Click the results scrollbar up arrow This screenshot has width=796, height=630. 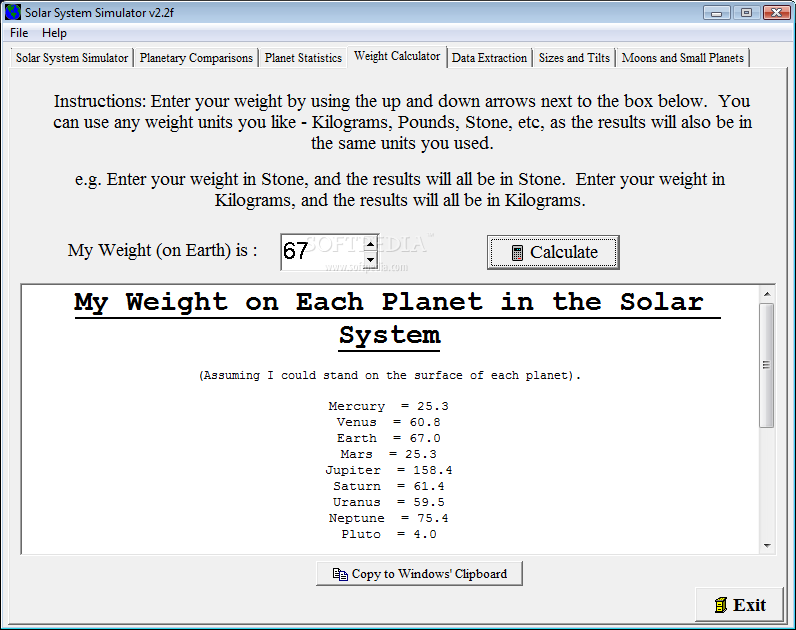click(767, 294)
